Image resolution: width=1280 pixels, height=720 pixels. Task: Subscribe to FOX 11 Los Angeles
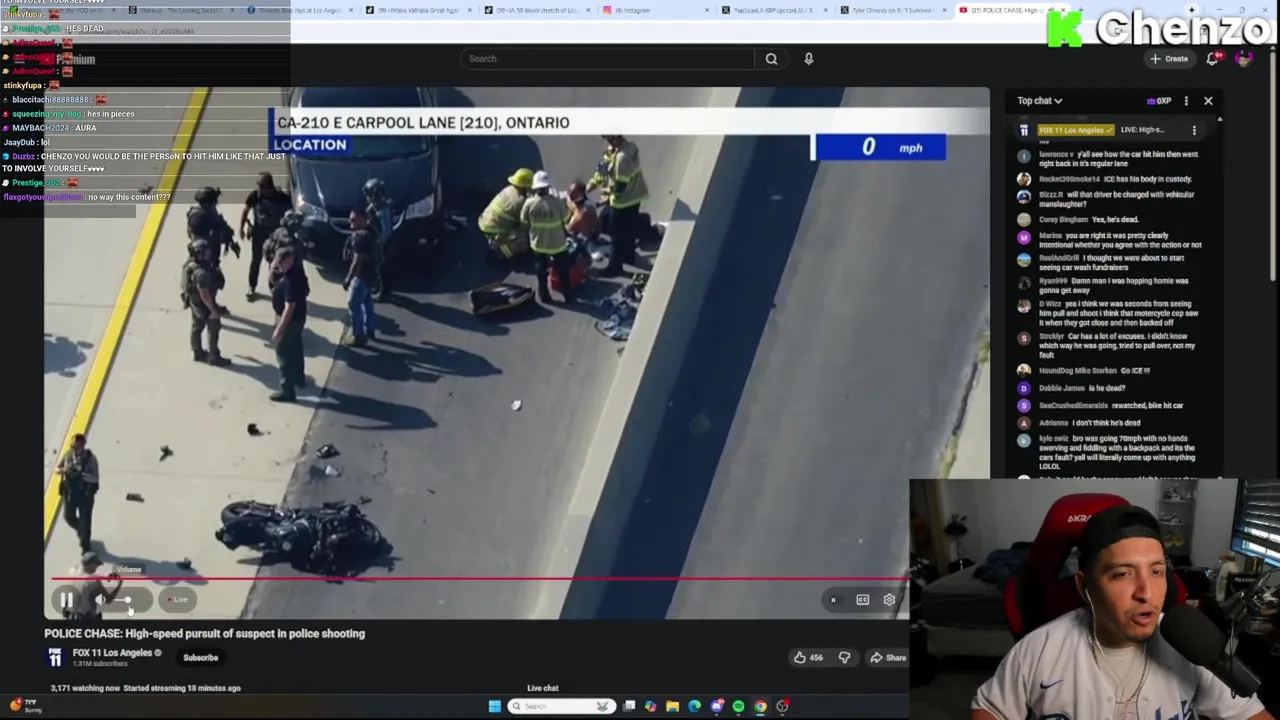(200, 657)
